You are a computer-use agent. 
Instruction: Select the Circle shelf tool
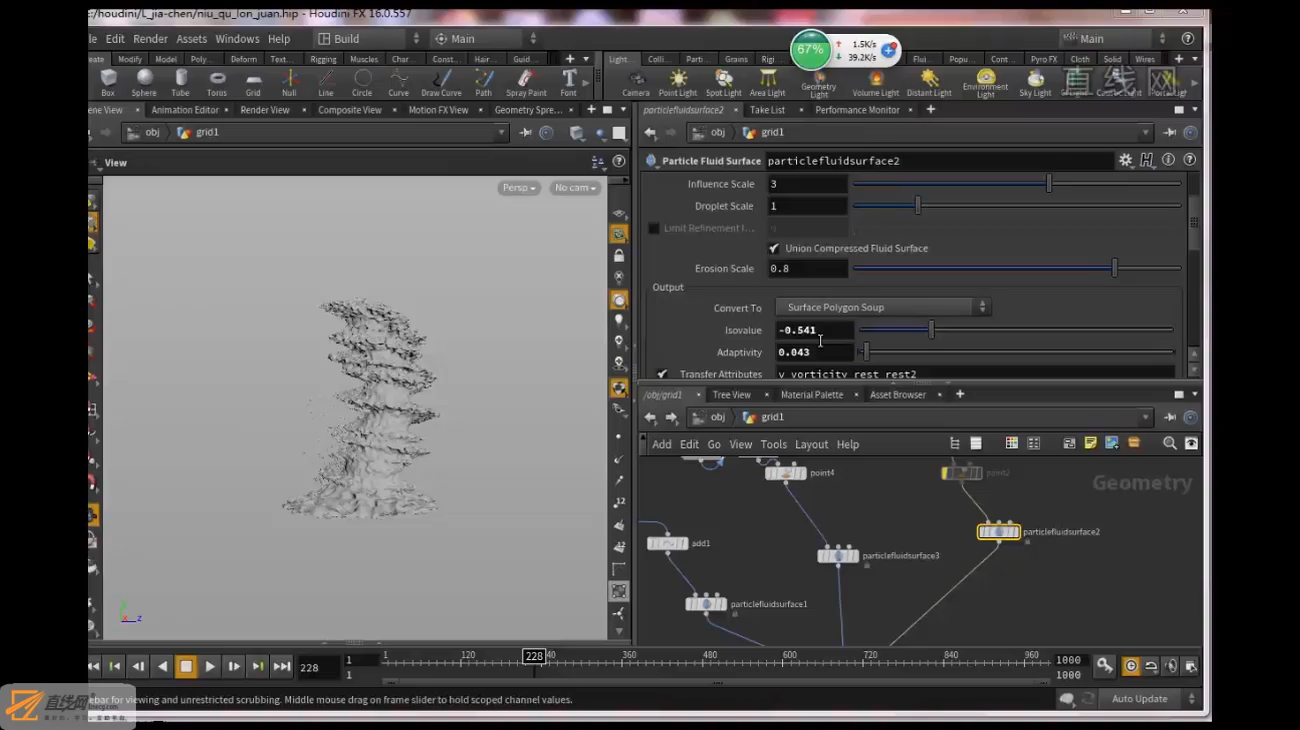click(362, 82)
